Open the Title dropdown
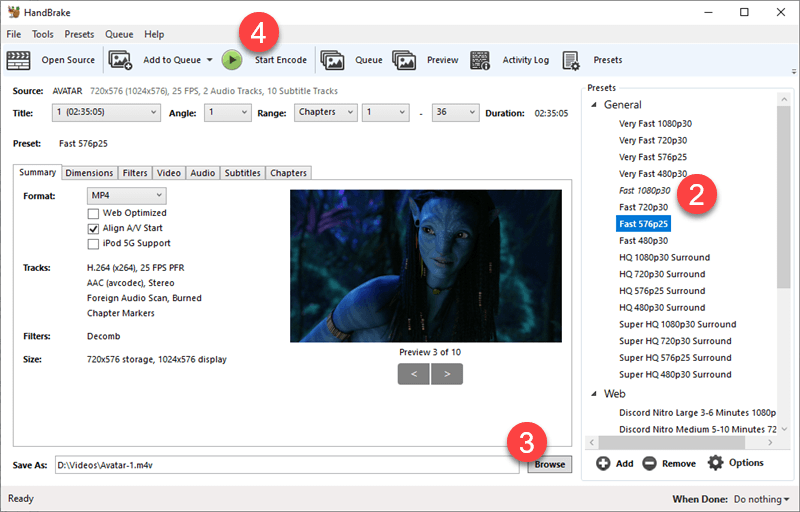Viewport: 800px width, 512px height. [x=106, y=113]
